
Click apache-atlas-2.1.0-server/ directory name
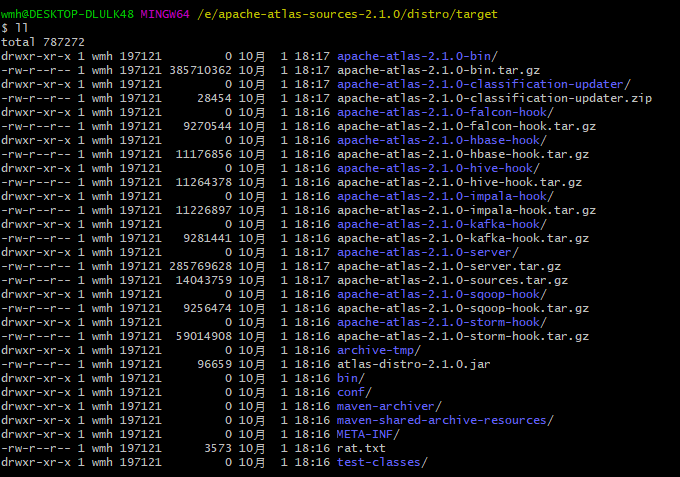click(428, 252)
